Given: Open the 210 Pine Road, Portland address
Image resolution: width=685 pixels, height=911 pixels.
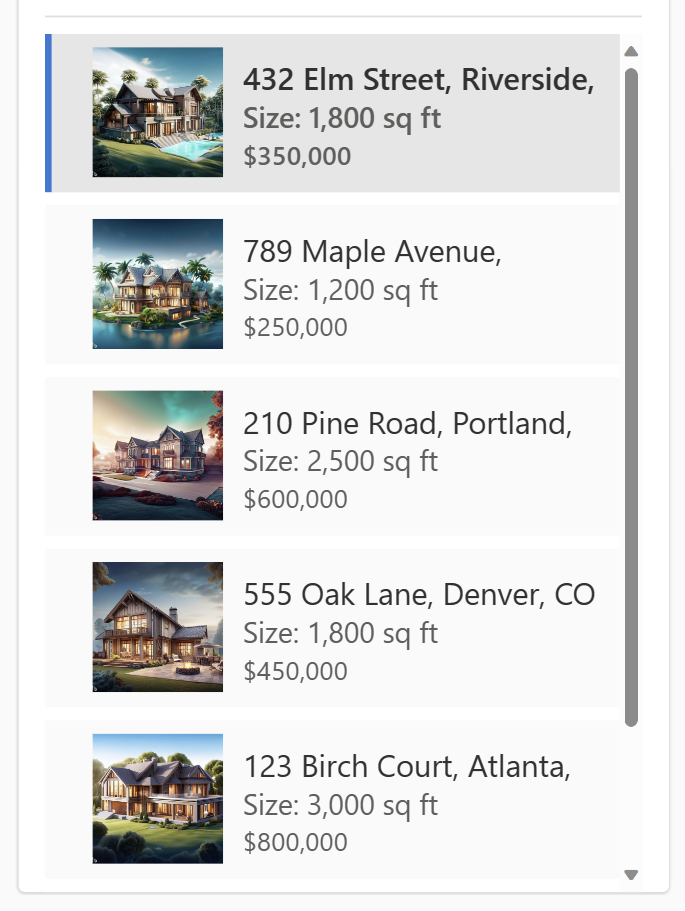Looking at the screenshot, I should pyautogui.click(x=407, y=423).
